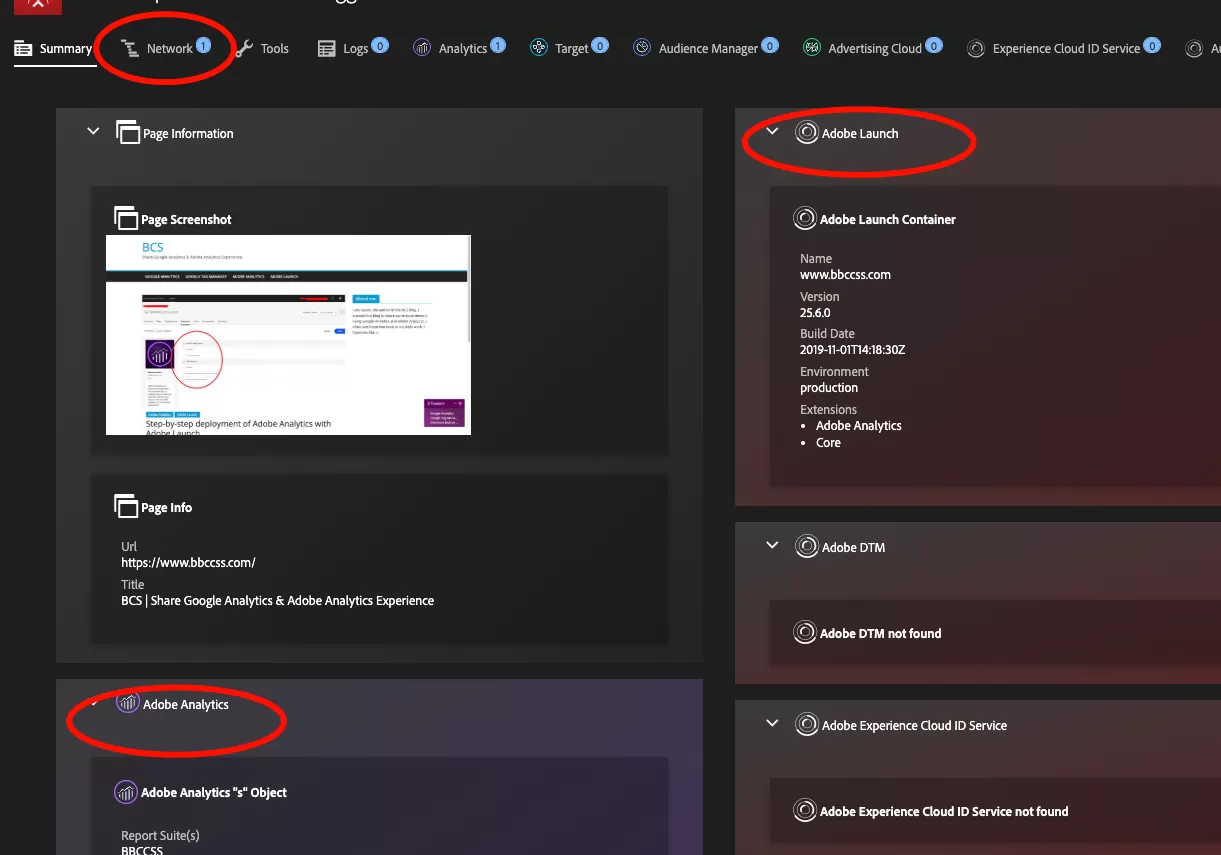Click the Tools wrench icon
The width and height of the screenshot is (1221, 855).
pyautogui.click(x=244, y=48)
